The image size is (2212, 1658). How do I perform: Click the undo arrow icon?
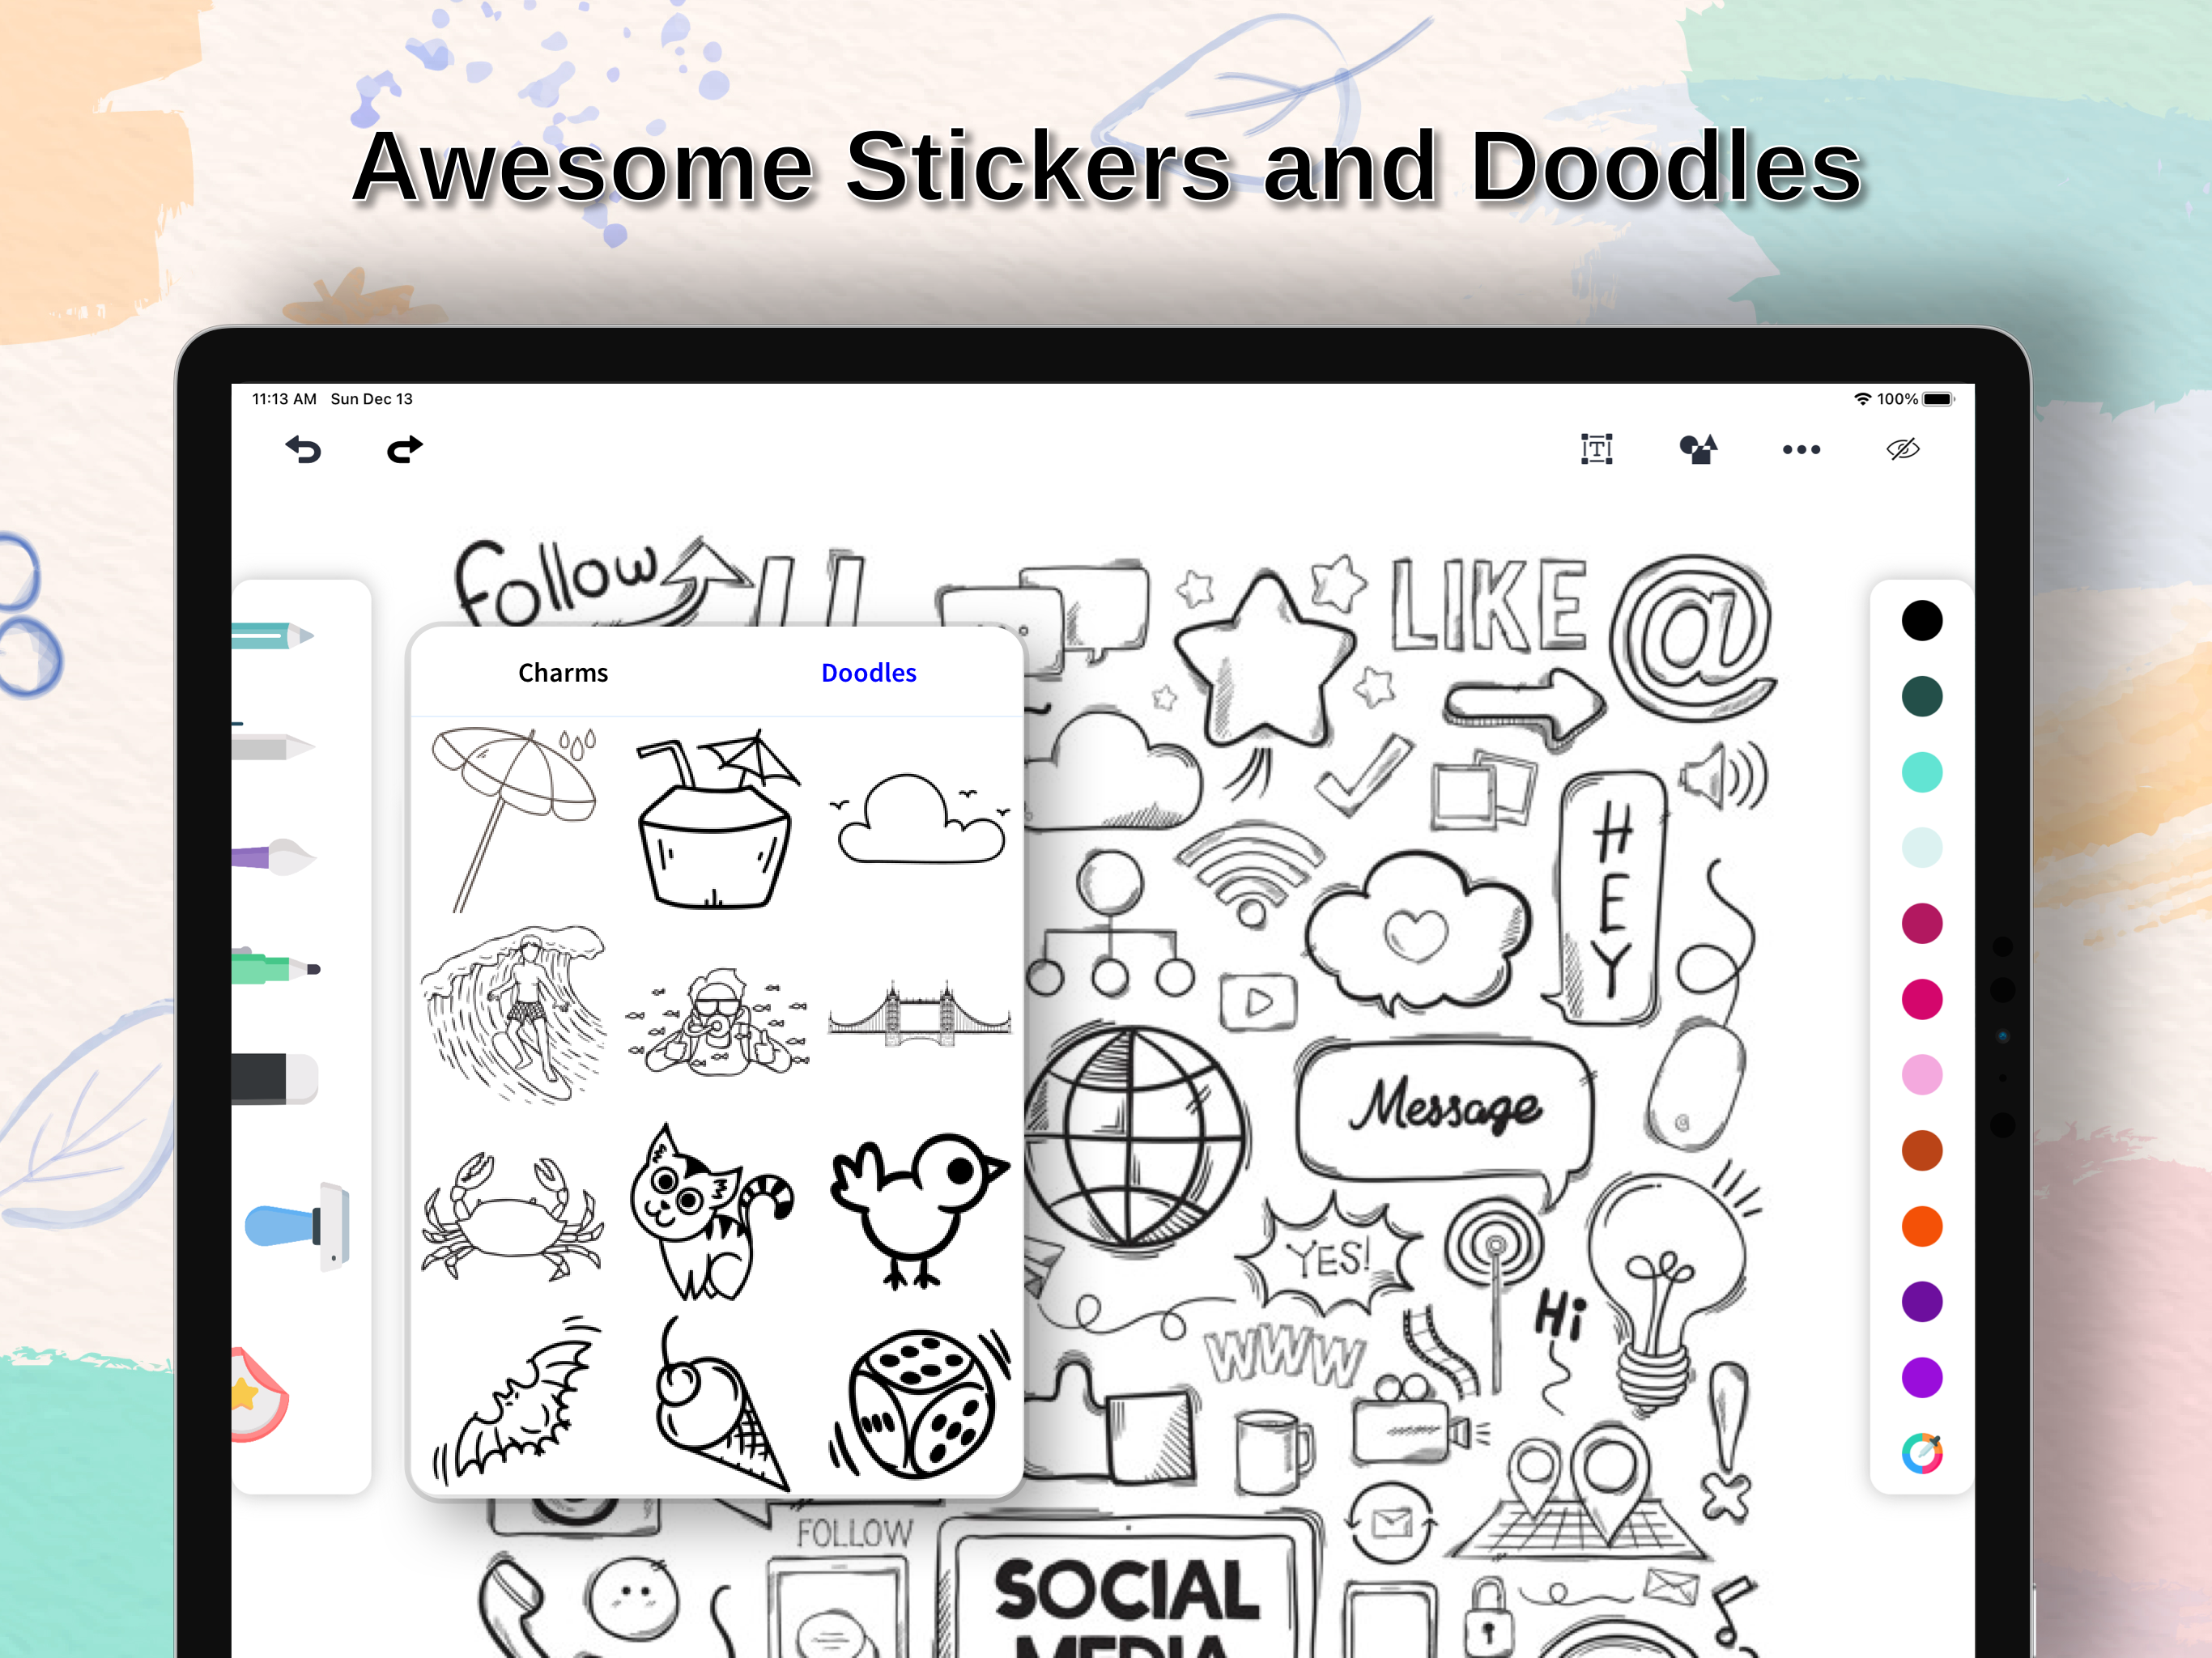coord(303,450)
